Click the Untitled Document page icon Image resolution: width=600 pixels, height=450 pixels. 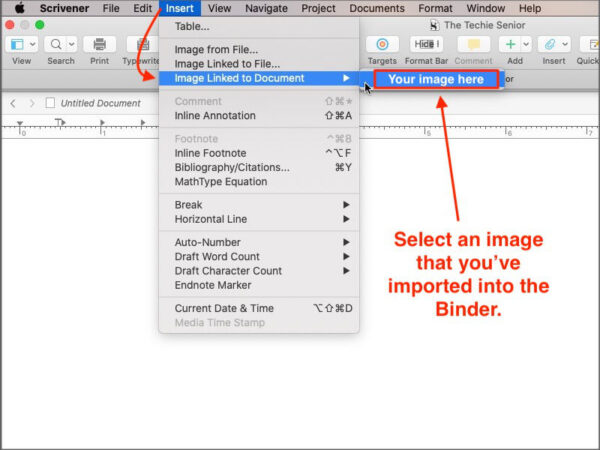(x=50, y=103)
